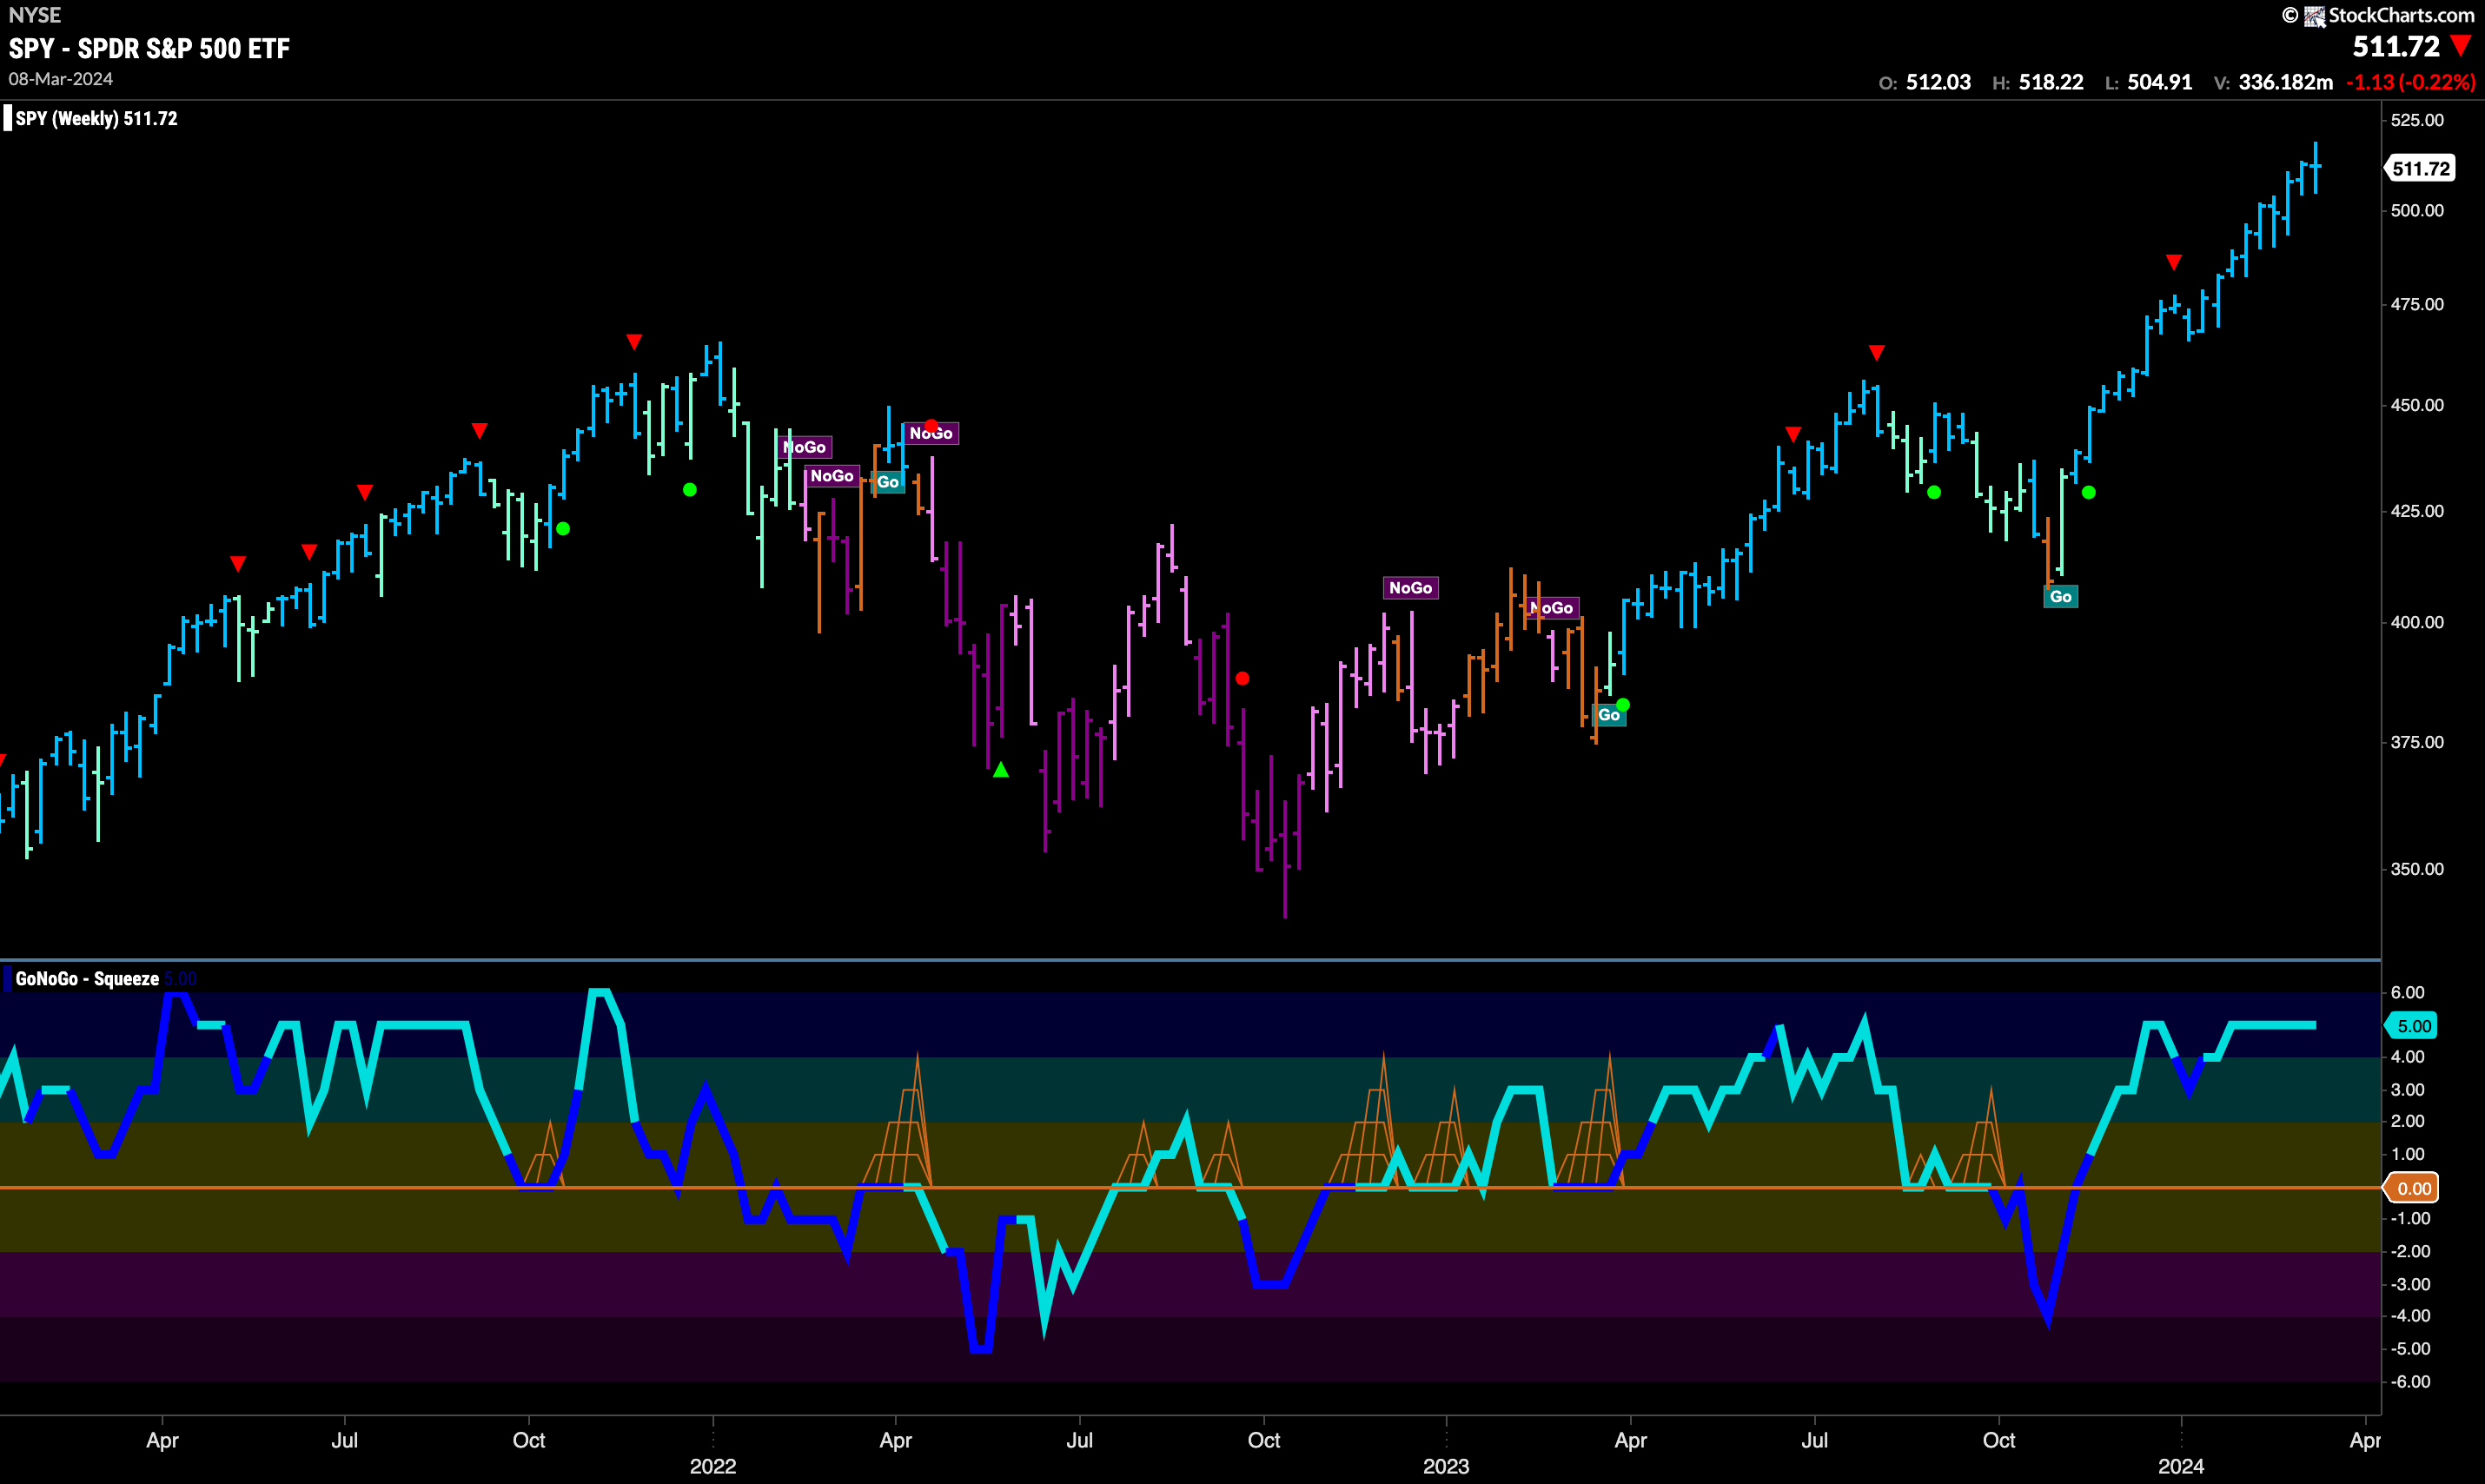Click the 2022 year label on time axis
This screenshot has height=1484, width=2485.
pyautogui.click(x=713, y=1466)
